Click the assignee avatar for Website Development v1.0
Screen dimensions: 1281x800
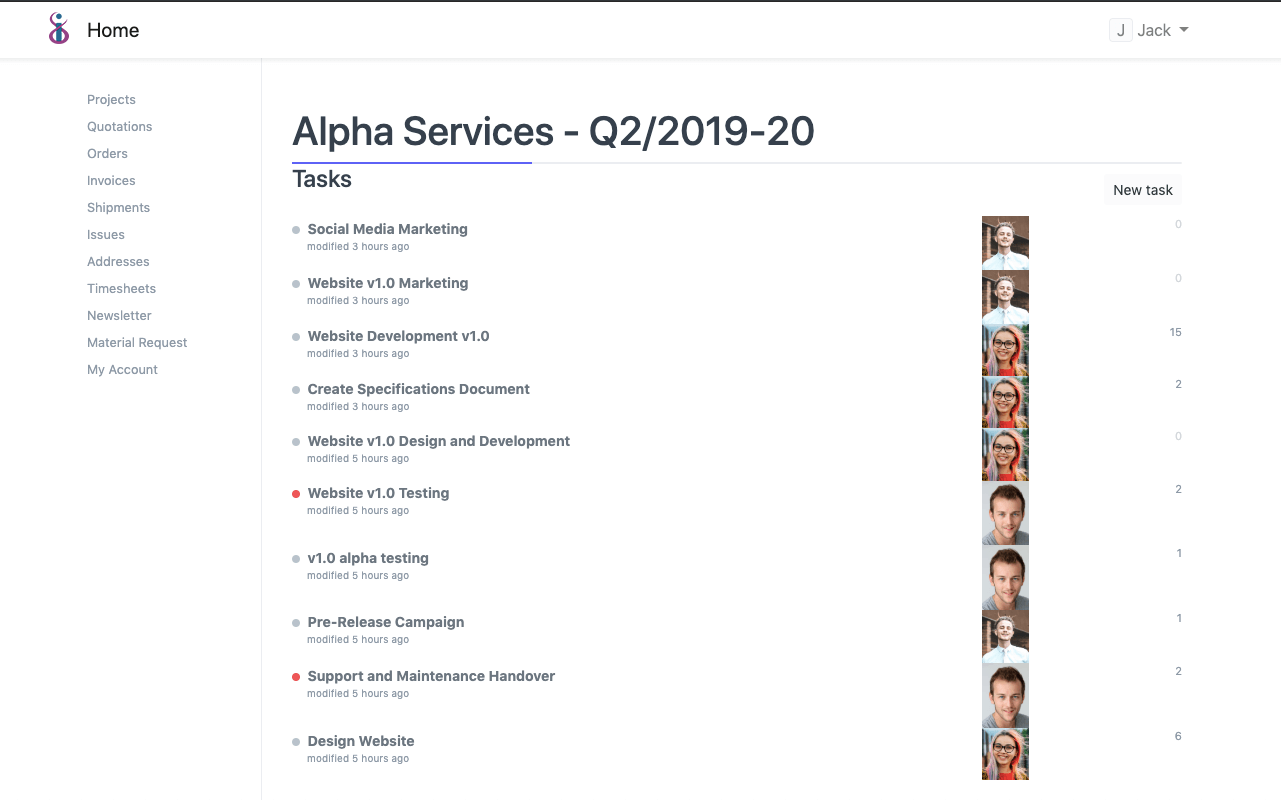pyautogui.click(x=1005, y=347)
